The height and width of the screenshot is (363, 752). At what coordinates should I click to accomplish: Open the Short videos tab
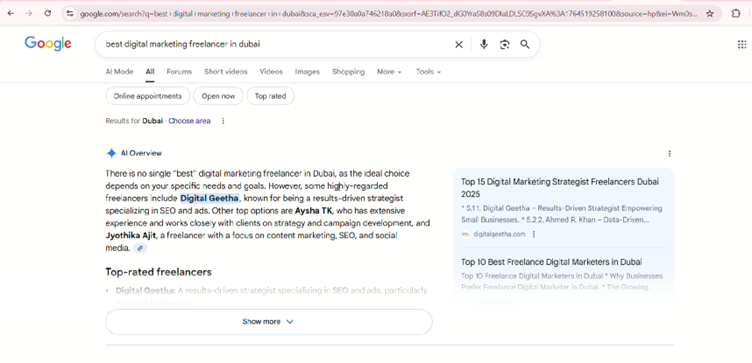[x=226, y=71]
